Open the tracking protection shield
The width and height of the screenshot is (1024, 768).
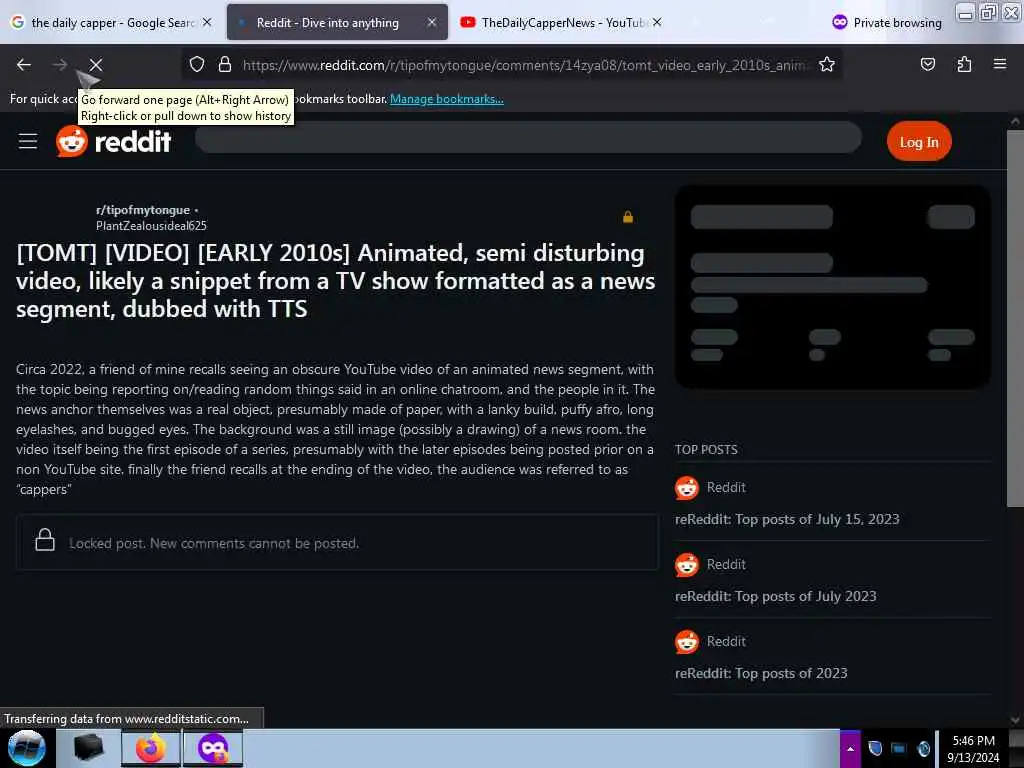point(197,64)
